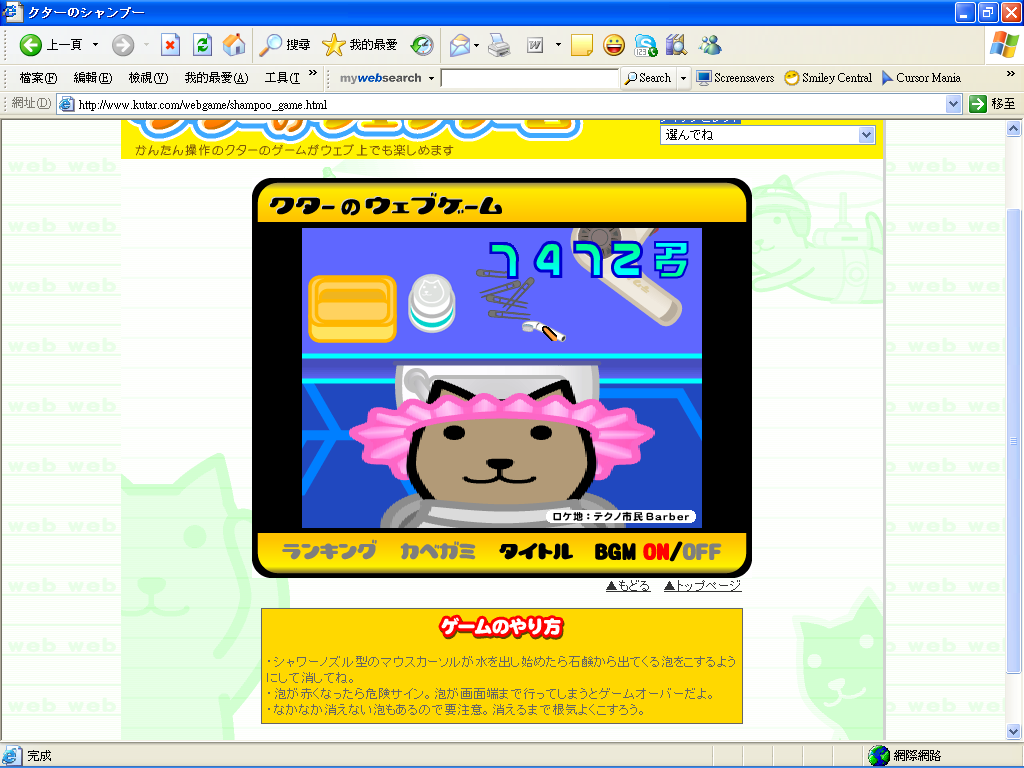Expand the Search button dropdown arrow
Viewport: 1024px width, 768px height.
[683, 78]
